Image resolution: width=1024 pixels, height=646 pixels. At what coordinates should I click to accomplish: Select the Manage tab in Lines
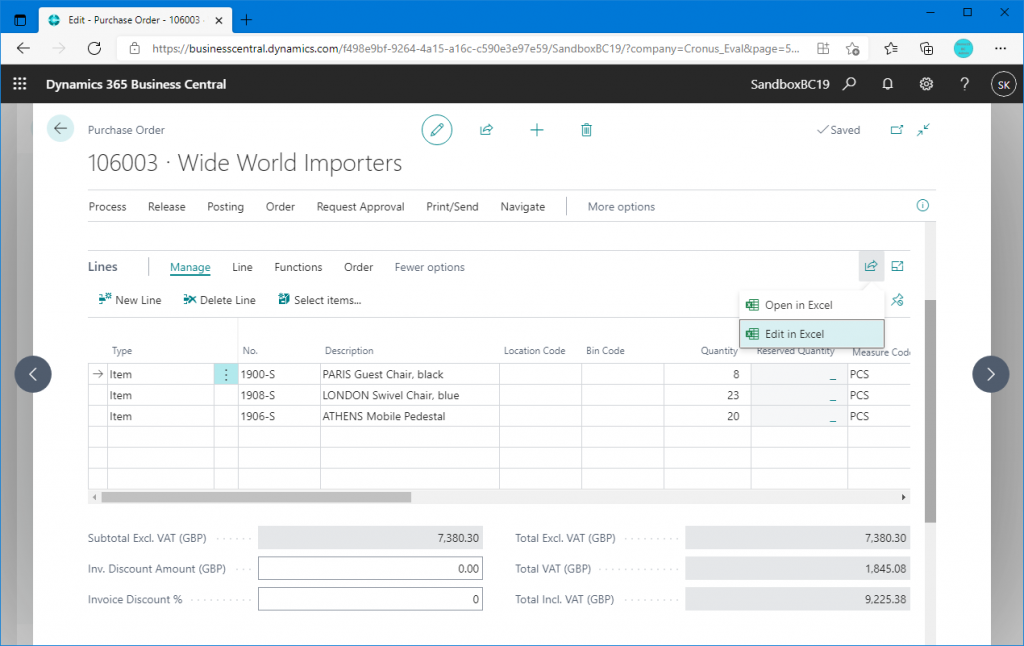pyautogui.click(x=190, y=267)
